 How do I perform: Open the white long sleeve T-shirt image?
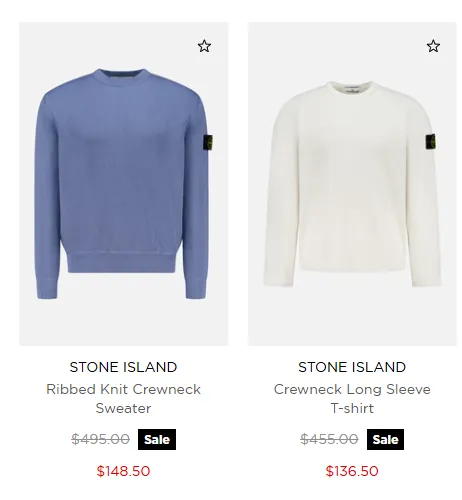click(x=352, y=184)
